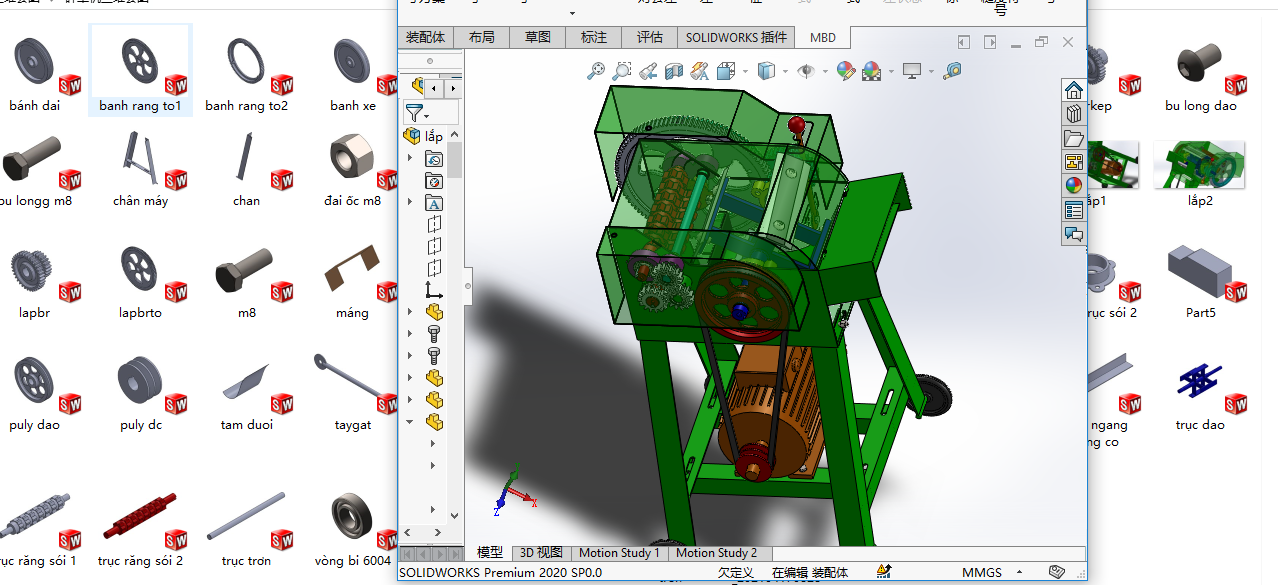Open the File Explorer task pane tab

(1073, 138)
